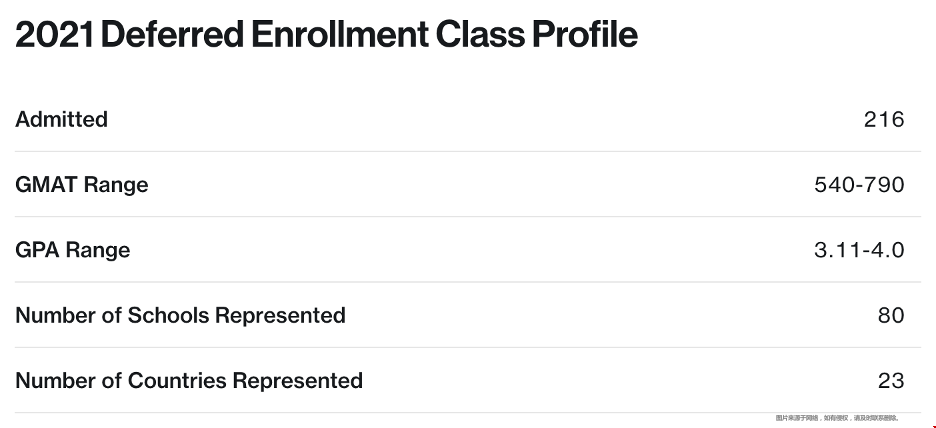936x428 pixels.
Task: Click the word Deferred in the title
Action: pyautogui.click(x=172, y=35)
